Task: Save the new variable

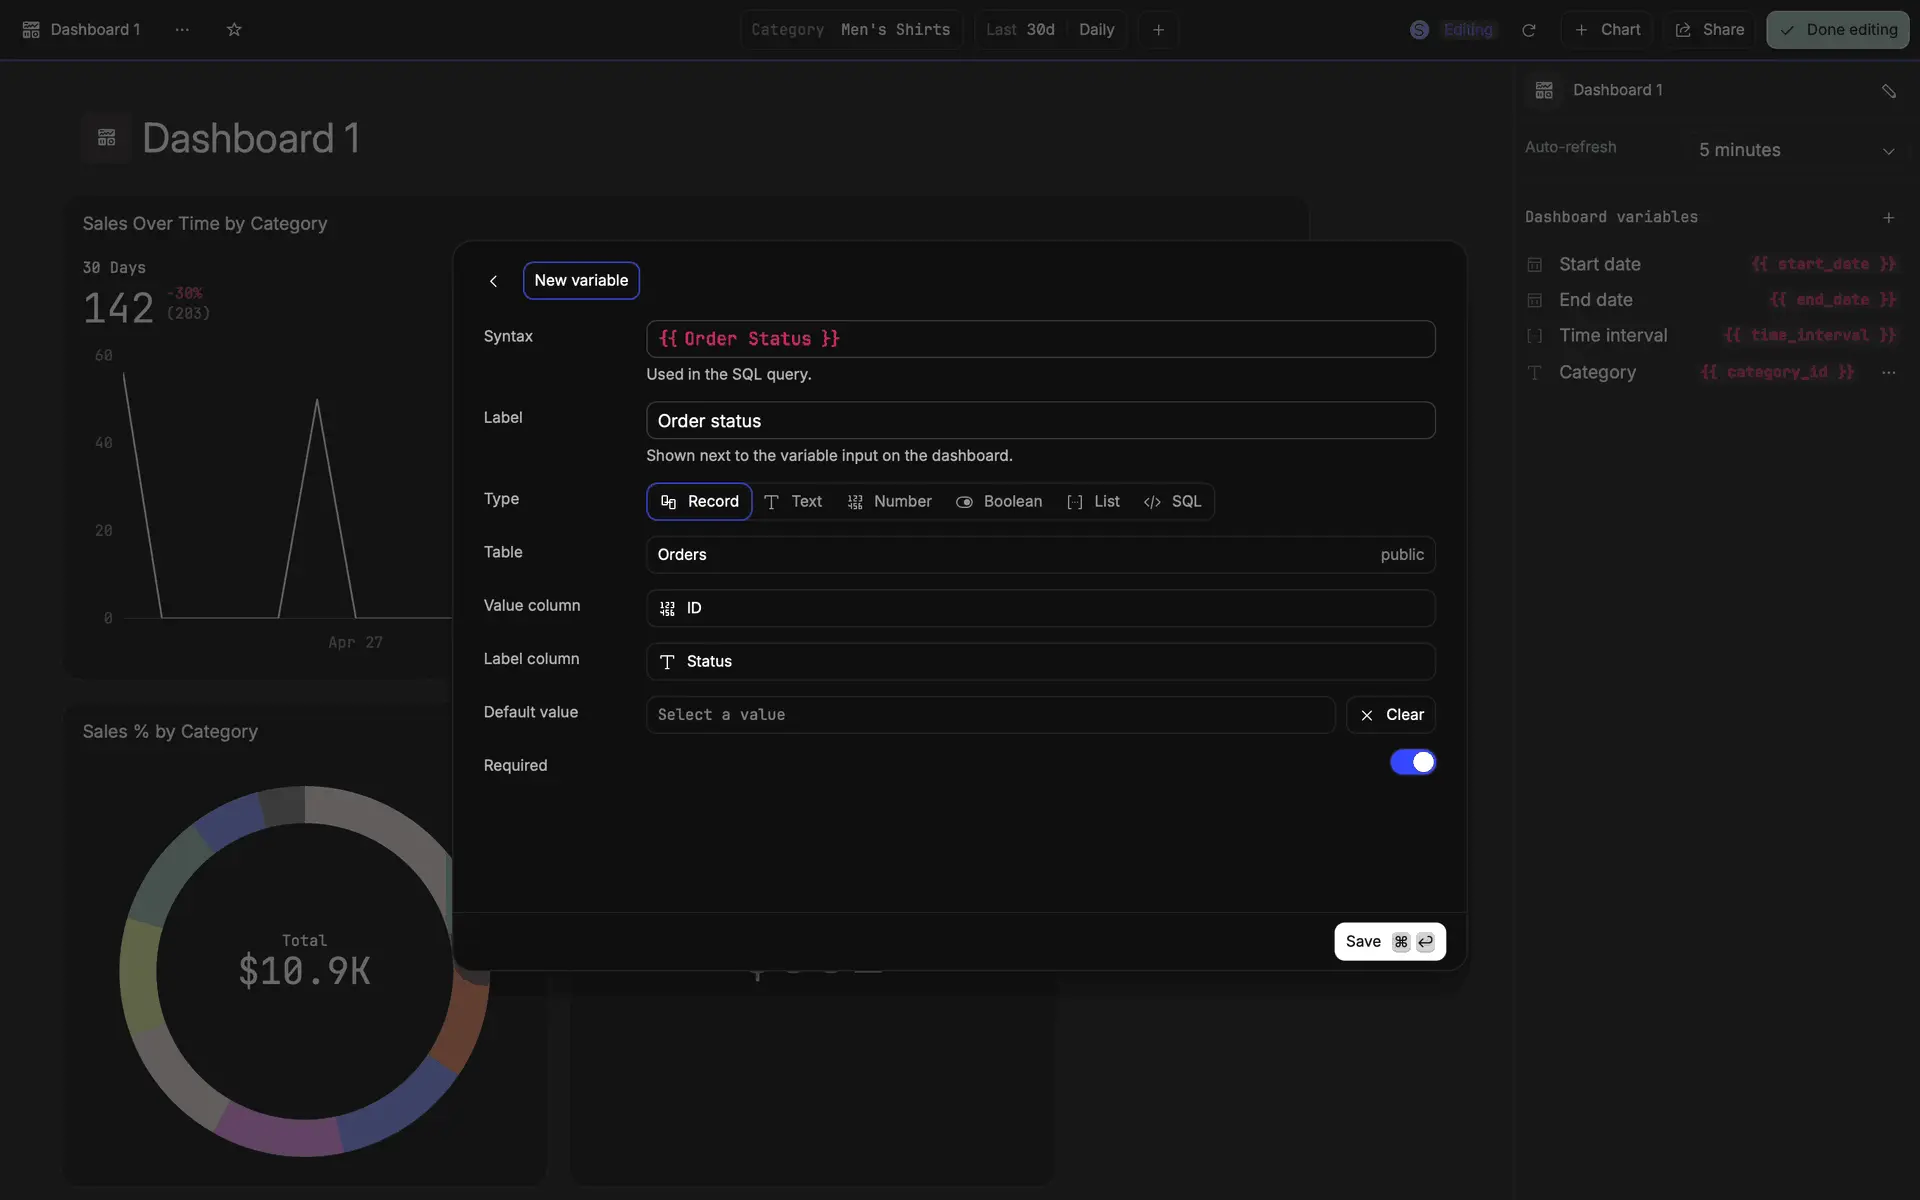Action: [1389, 942]
